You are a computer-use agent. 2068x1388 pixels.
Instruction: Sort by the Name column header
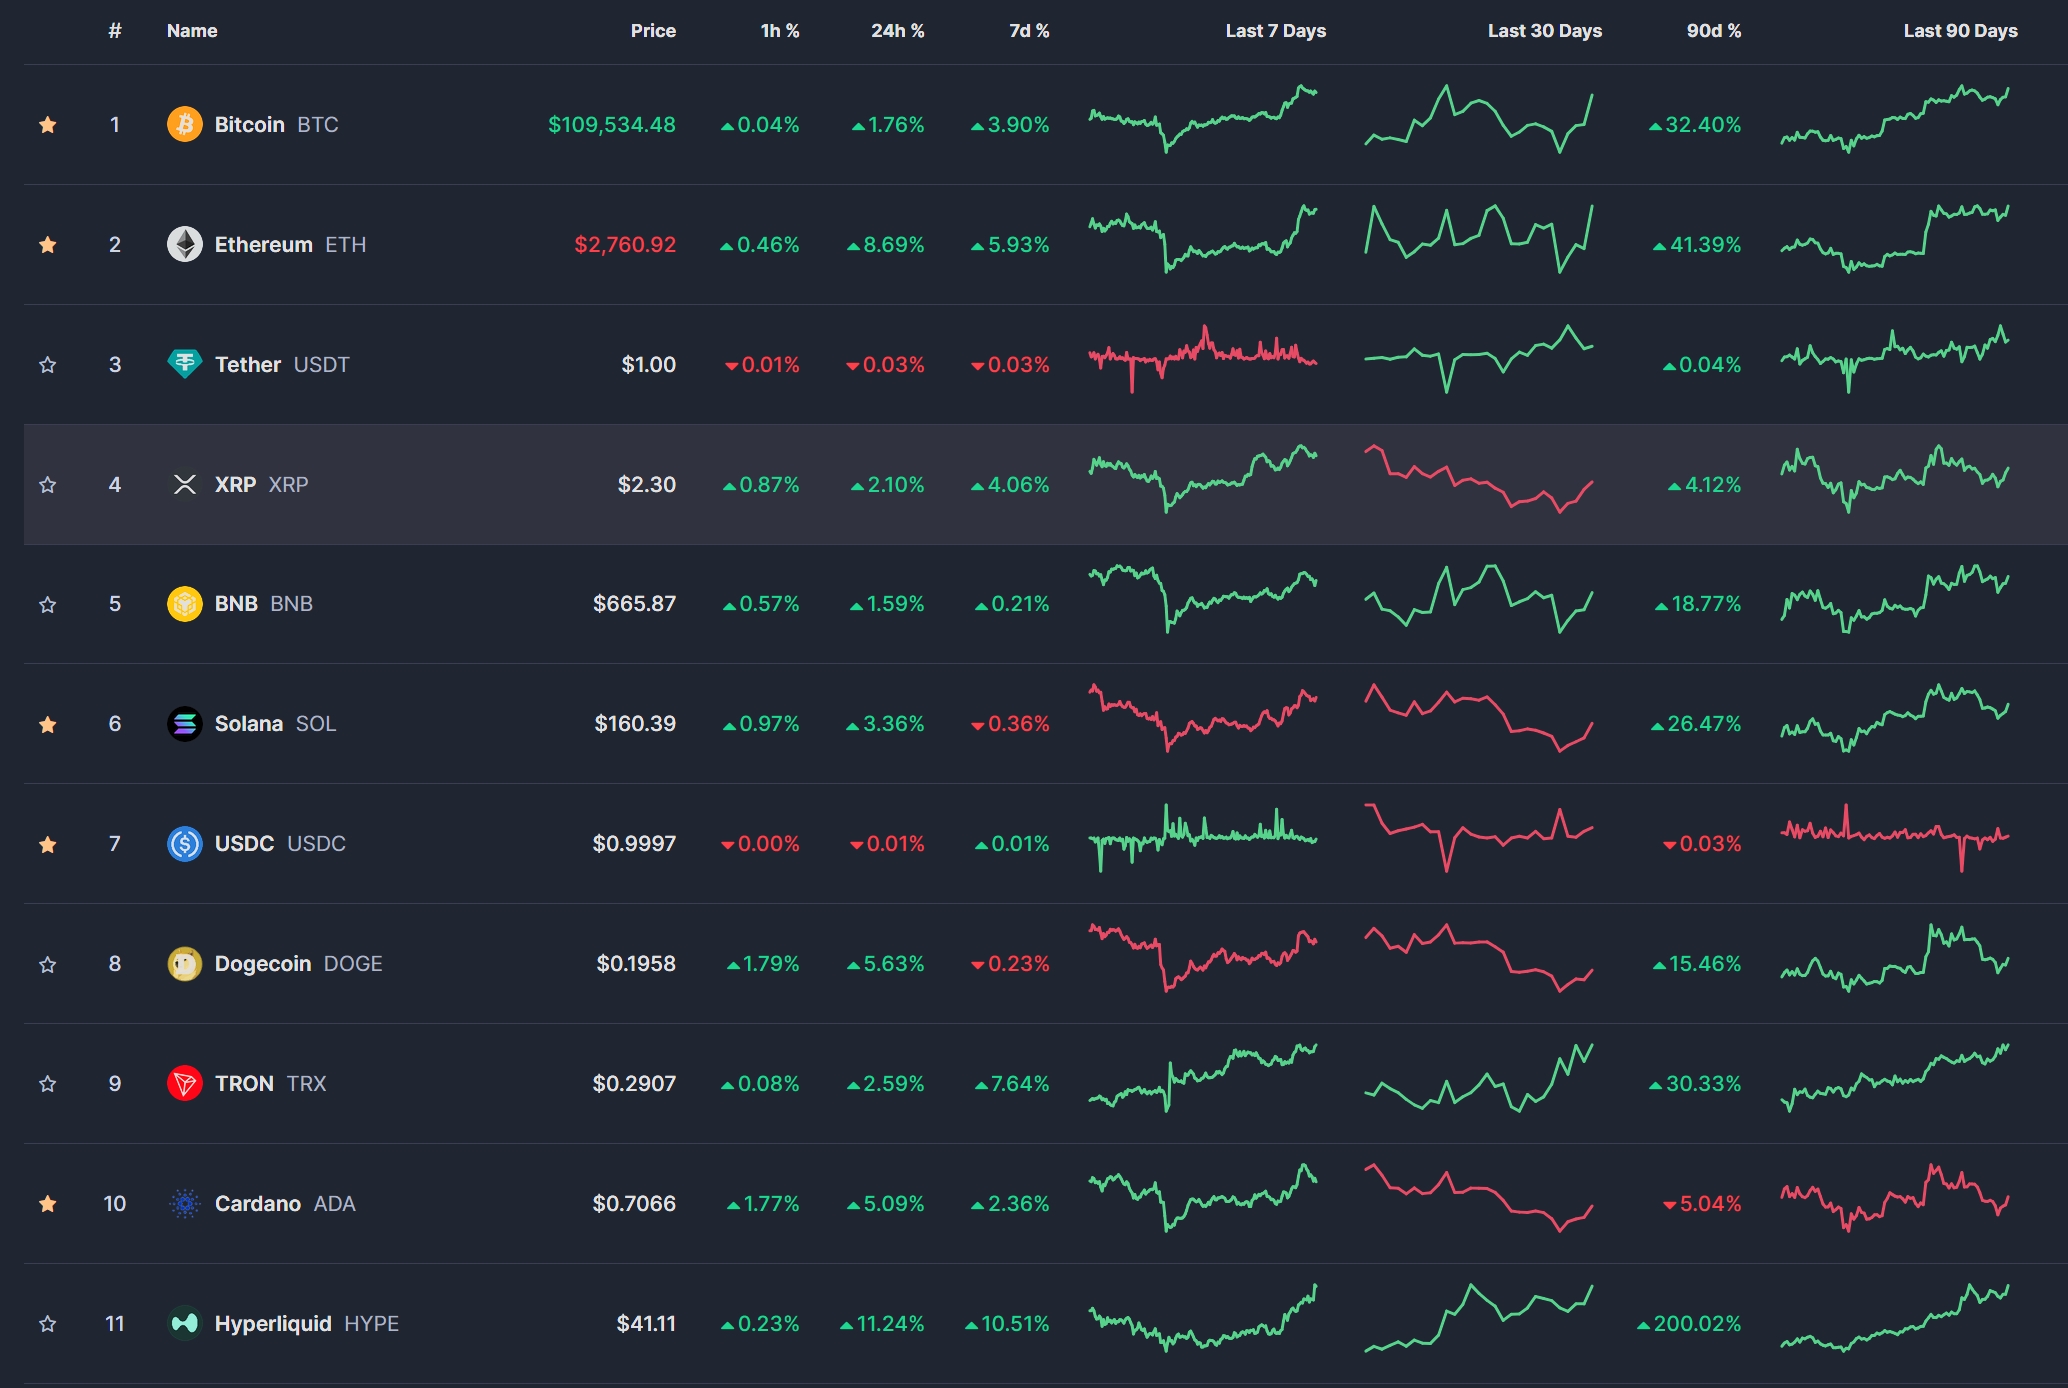192,31
